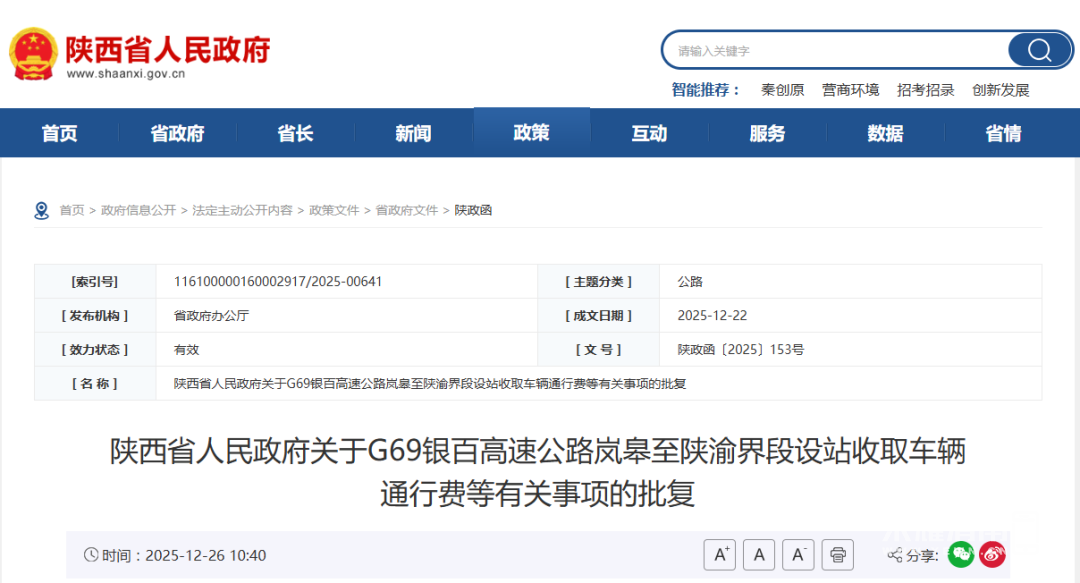Image resolution: width=1080 pixels, height=583 pixels.
Task: Click the location pin icon before the breadcrumb
Action: click(x=41, y=209)
